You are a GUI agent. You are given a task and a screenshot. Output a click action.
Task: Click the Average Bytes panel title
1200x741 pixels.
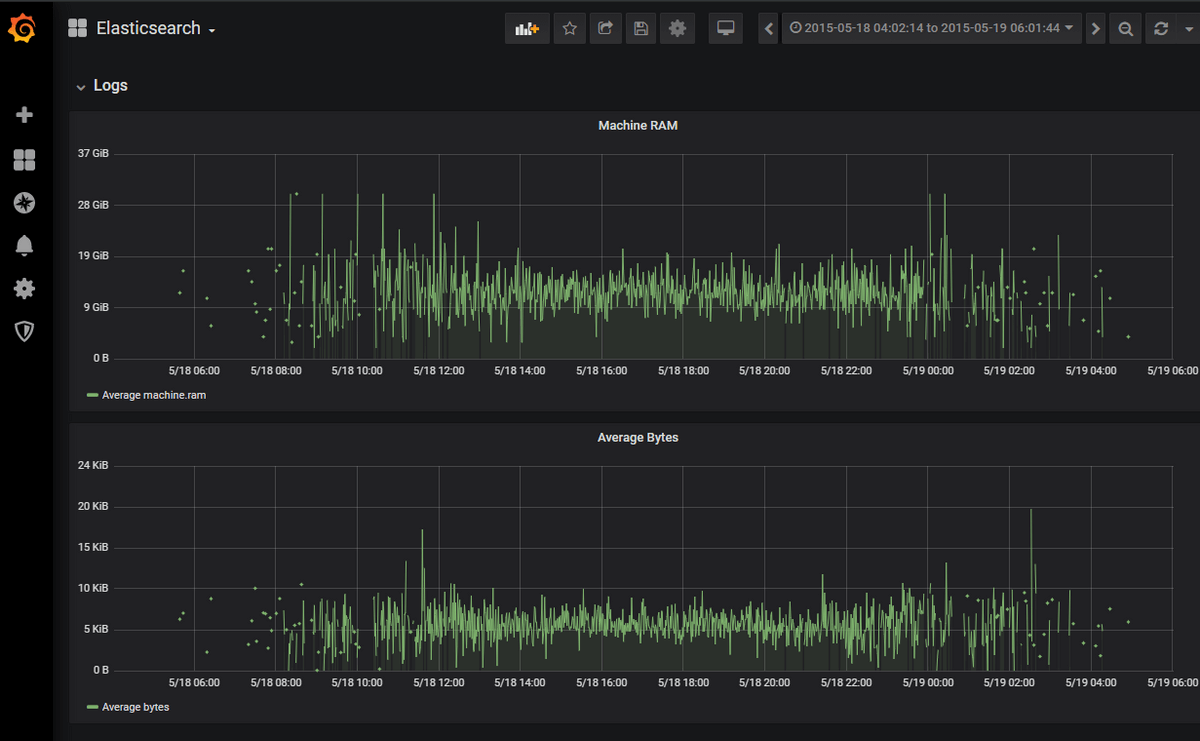(637, 438)
